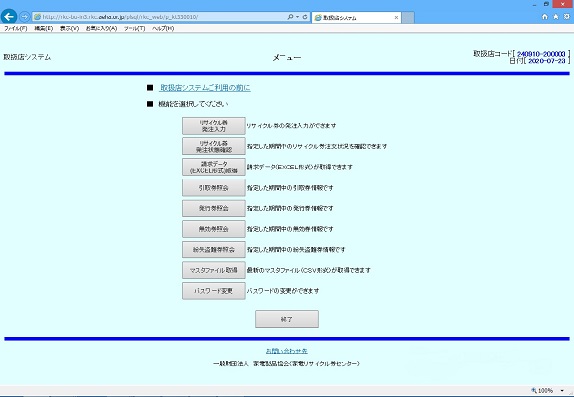Open the browser Tools gear icon
This screenshot has height=397, width=574.
567,17
